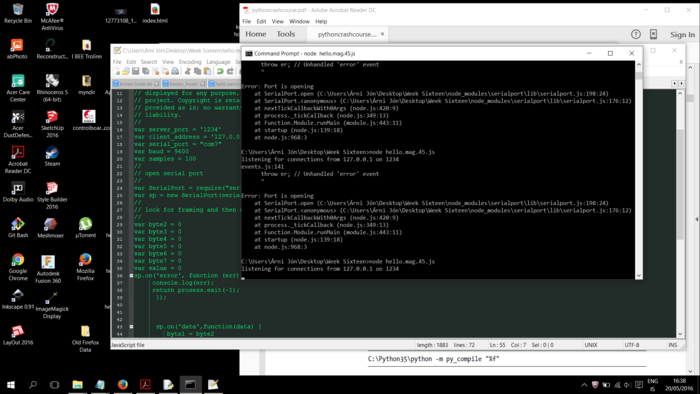700x394 pixels.
Task: Click the Close All icon in Notepad++ toolbar
Action: [165, 71]
